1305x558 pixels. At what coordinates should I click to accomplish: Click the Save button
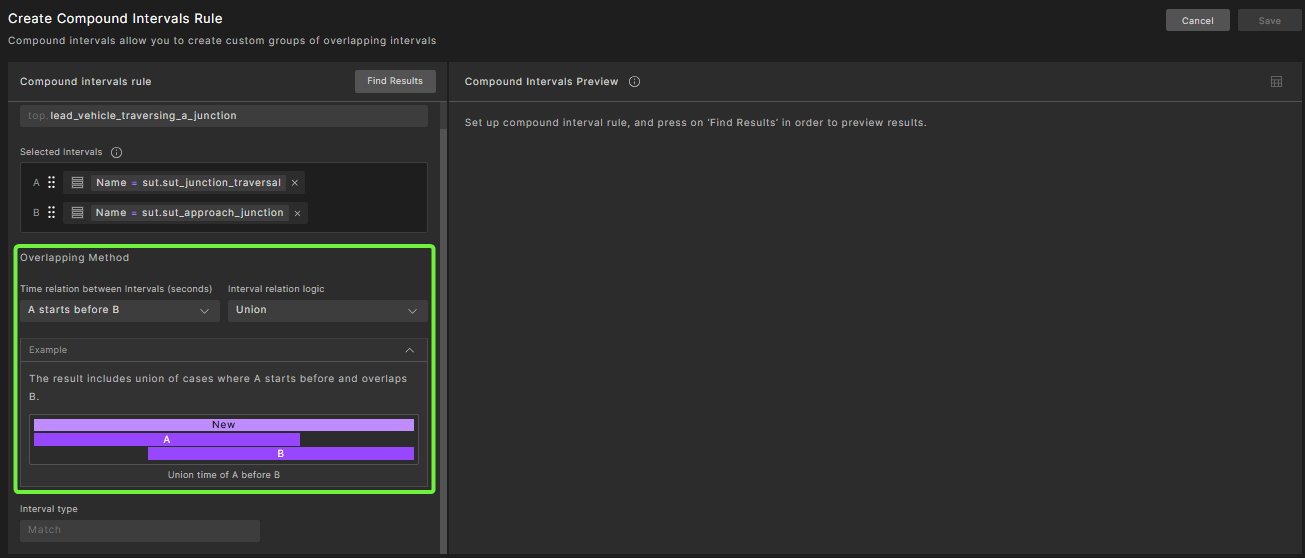[x=1269, y=21]
